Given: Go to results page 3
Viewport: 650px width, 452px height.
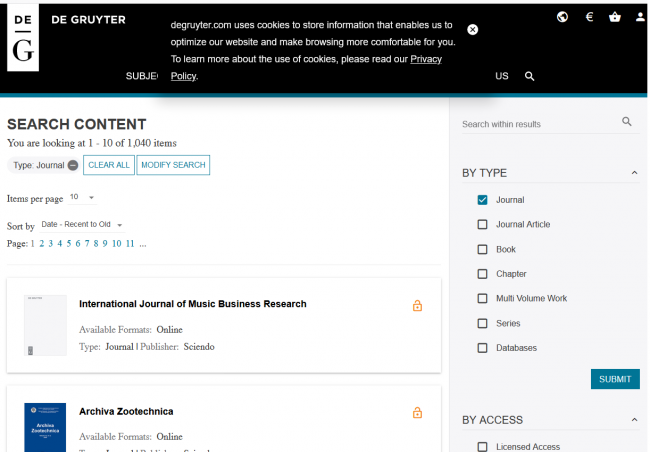Looking at the screenshot, I should click(51, 244).
